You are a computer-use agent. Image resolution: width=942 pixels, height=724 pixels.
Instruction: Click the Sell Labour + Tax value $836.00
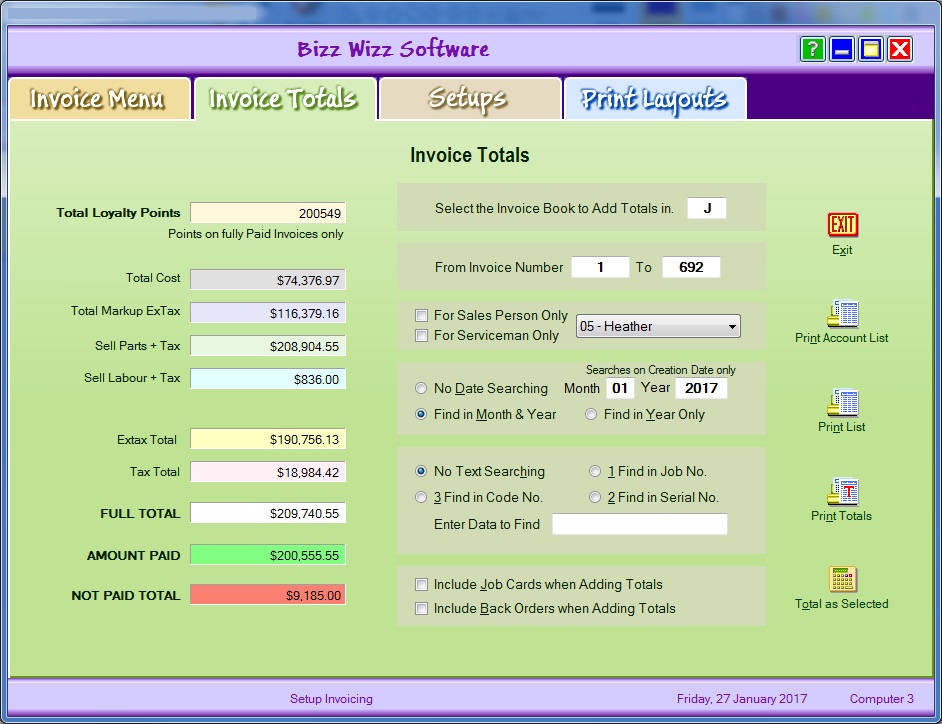[268, 379]
